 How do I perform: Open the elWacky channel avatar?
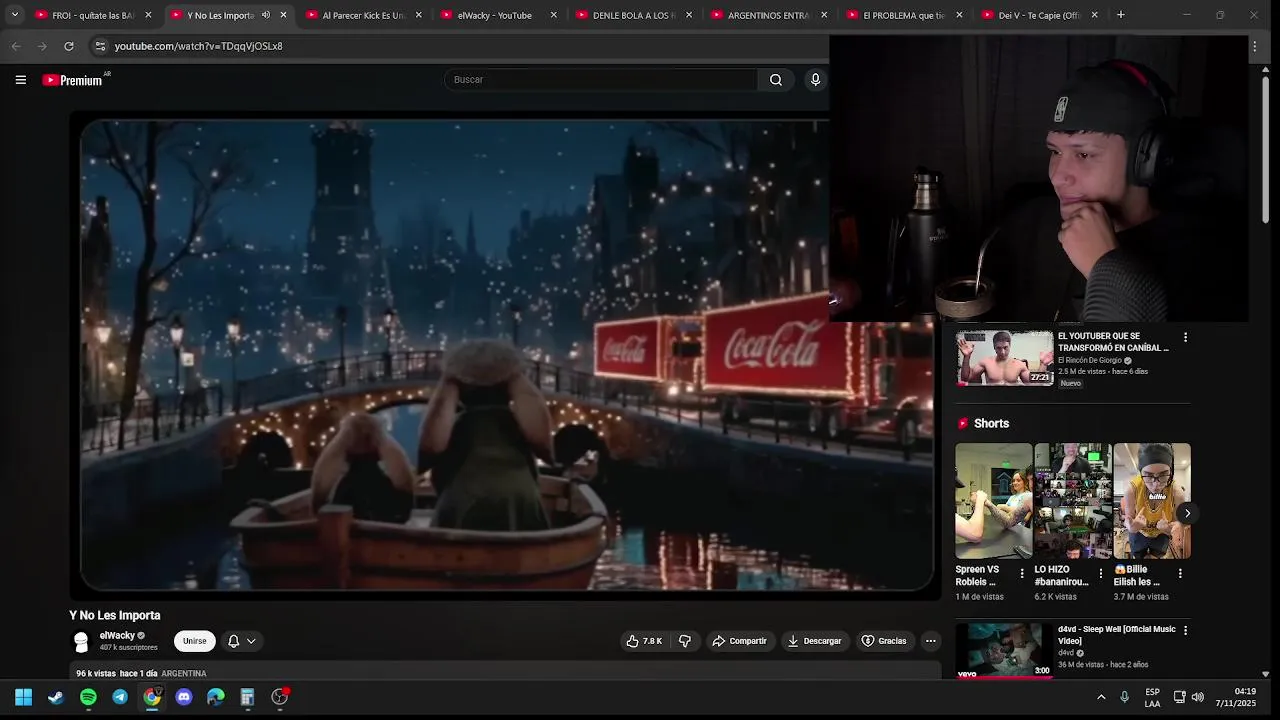click(81, 641)
